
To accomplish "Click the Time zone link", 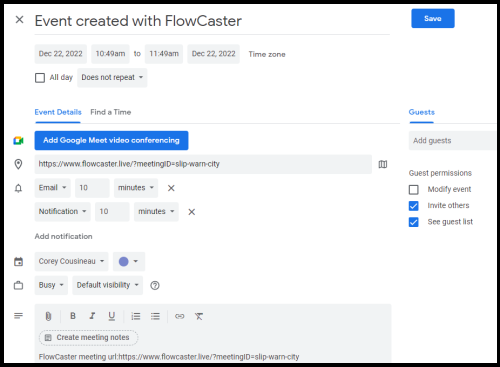I will [267, 54].
